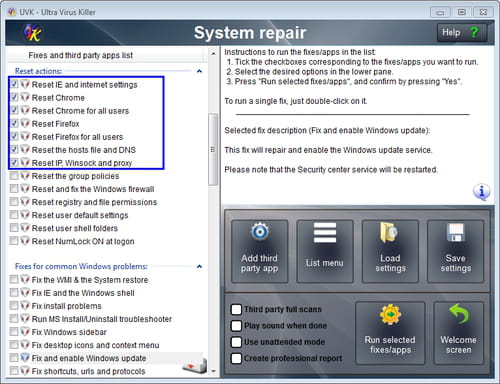Image resolution: width=500 pixels, height=384 pixels.
Task: Collapse Fixes for common Windows problems section
Action: pos(199,266)
